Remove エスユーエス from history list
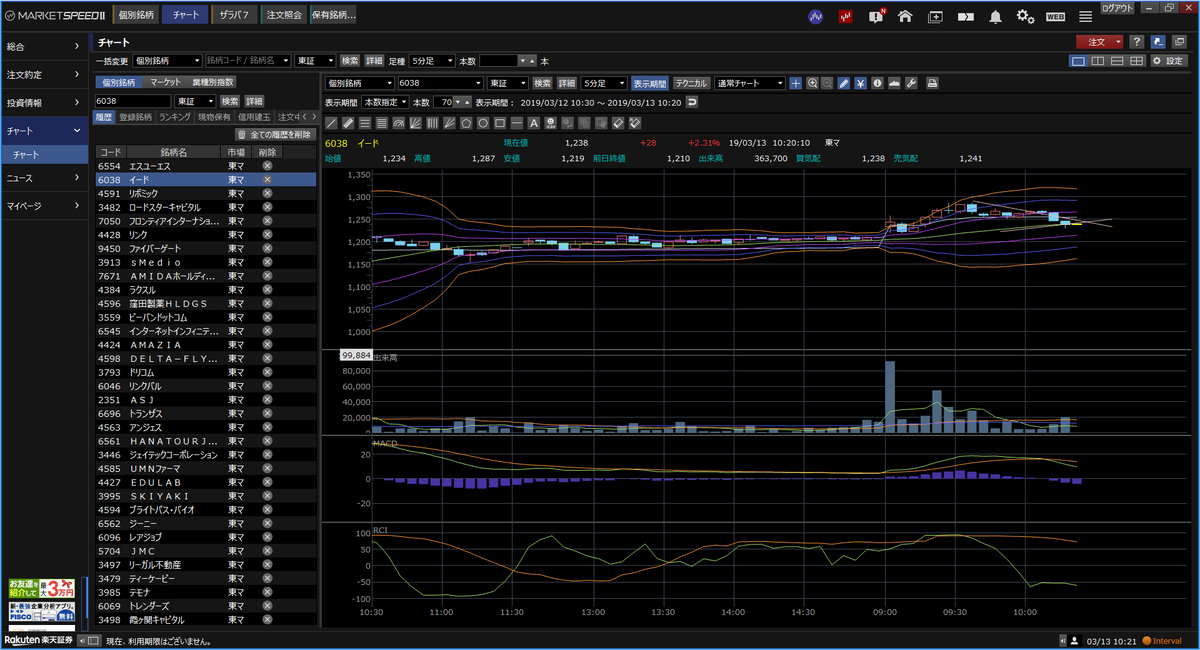 pos(267,166)
